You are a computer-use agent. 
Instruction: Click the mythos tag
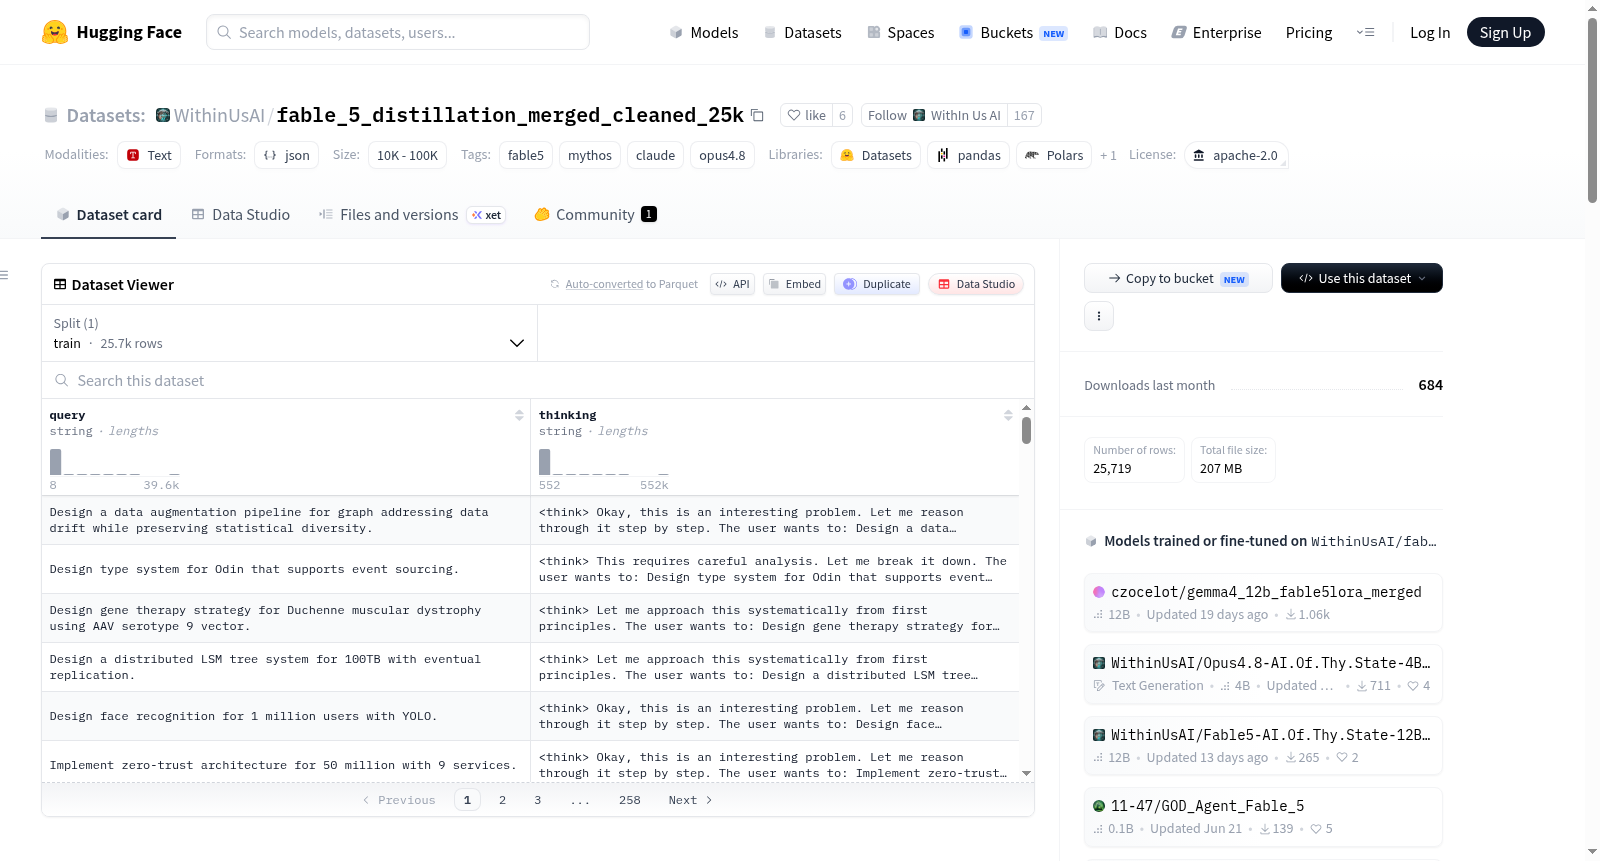click(590, 155)
